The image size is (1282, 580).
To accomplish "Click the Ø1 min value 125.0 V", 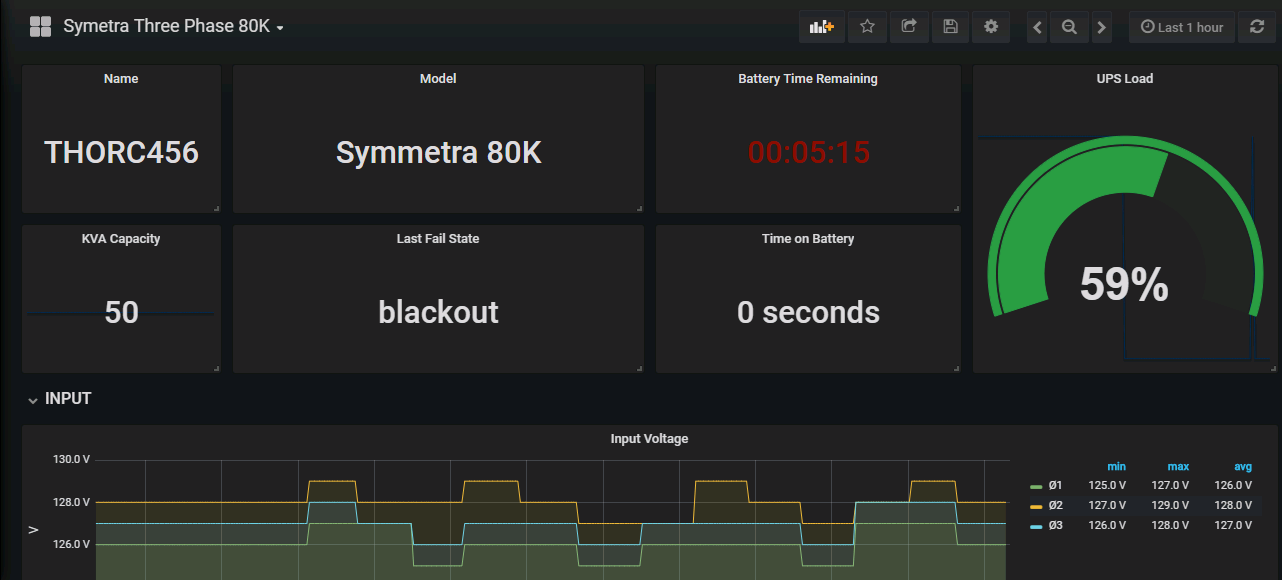I will 1107,486.
